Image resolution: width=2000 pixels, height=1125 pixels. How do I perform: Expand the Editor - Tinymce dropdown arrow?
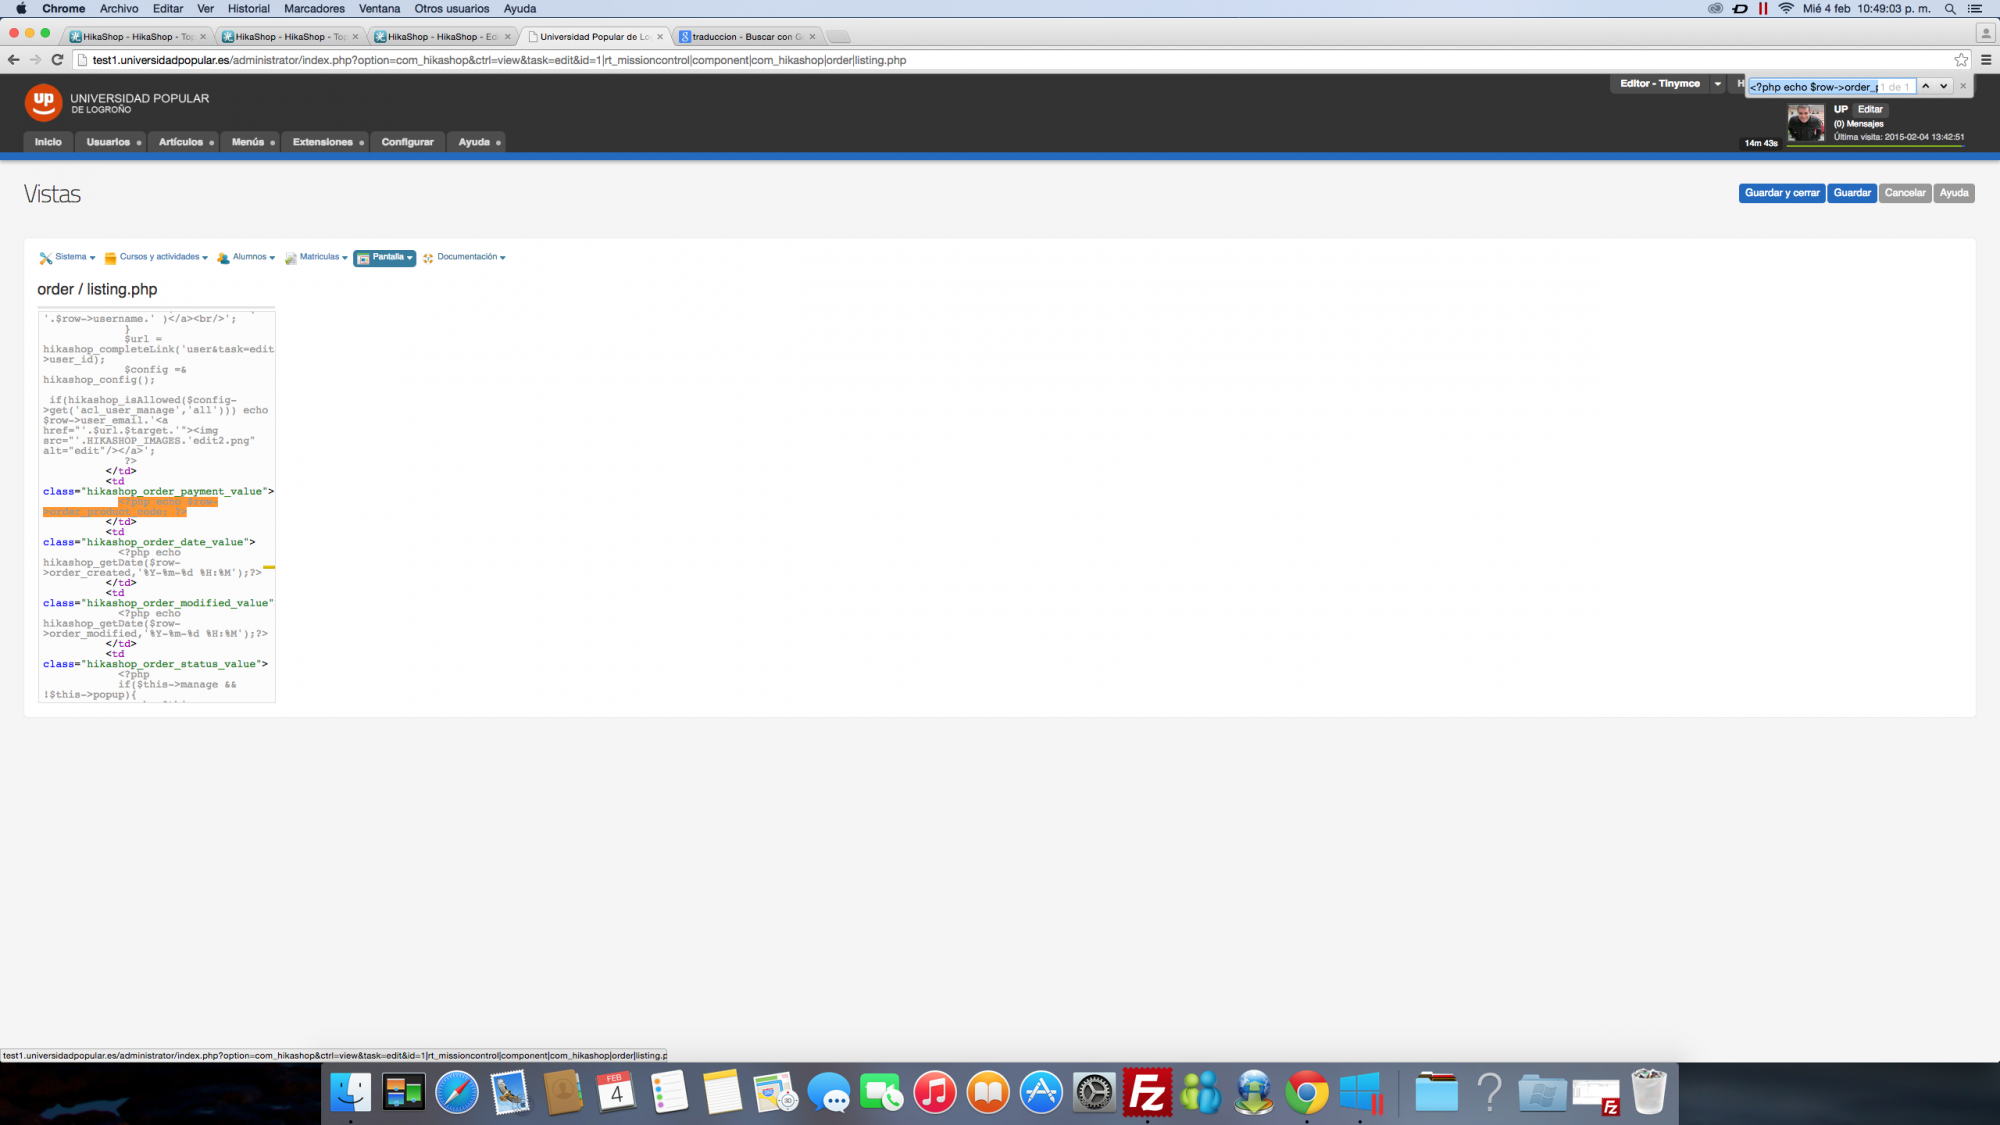point(1717,84)
